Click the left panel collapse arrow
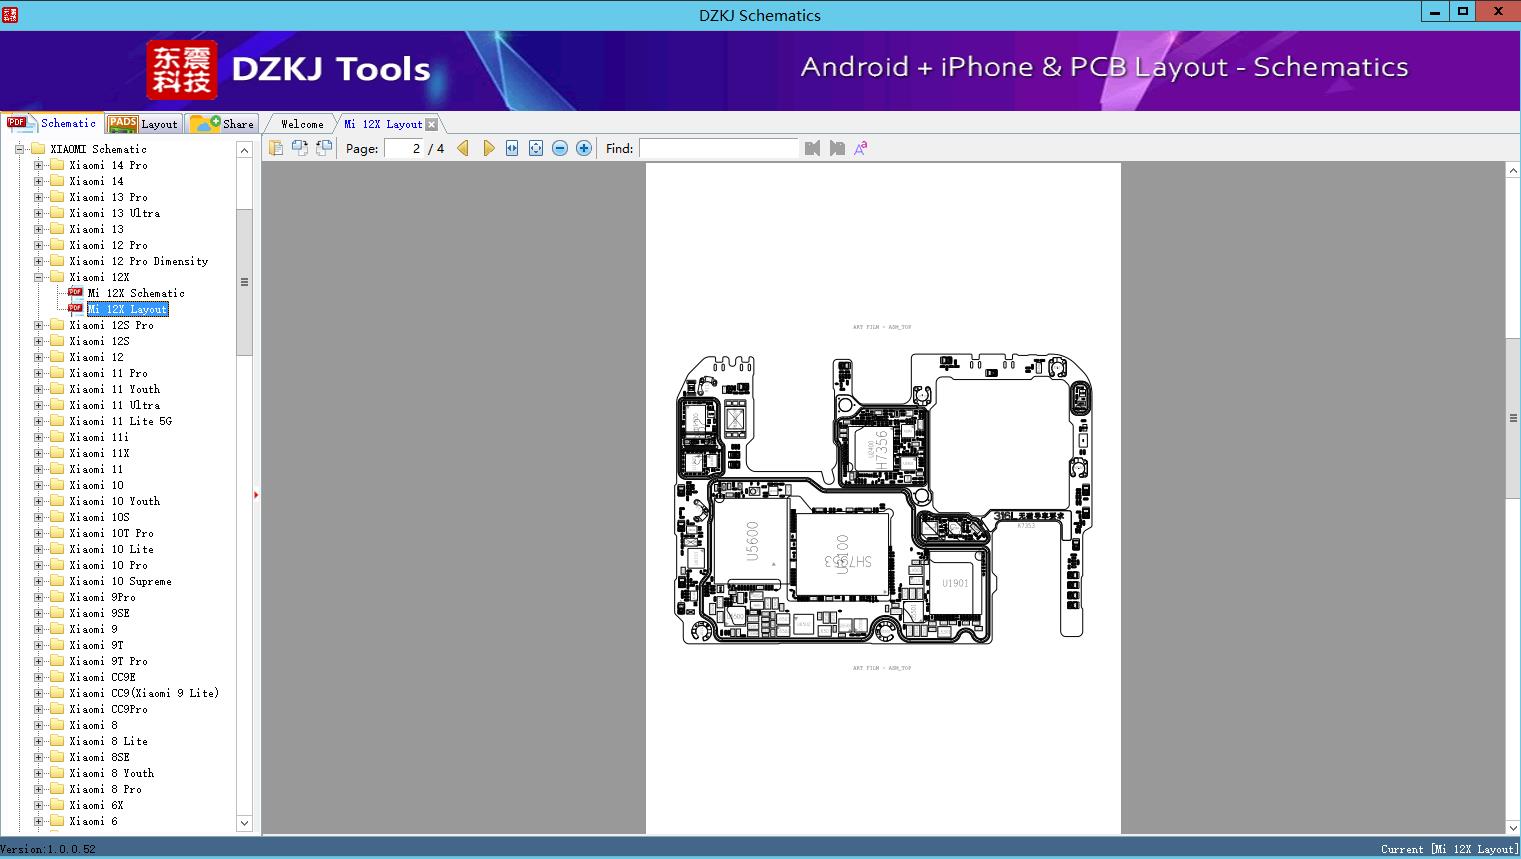 (256, 495)
